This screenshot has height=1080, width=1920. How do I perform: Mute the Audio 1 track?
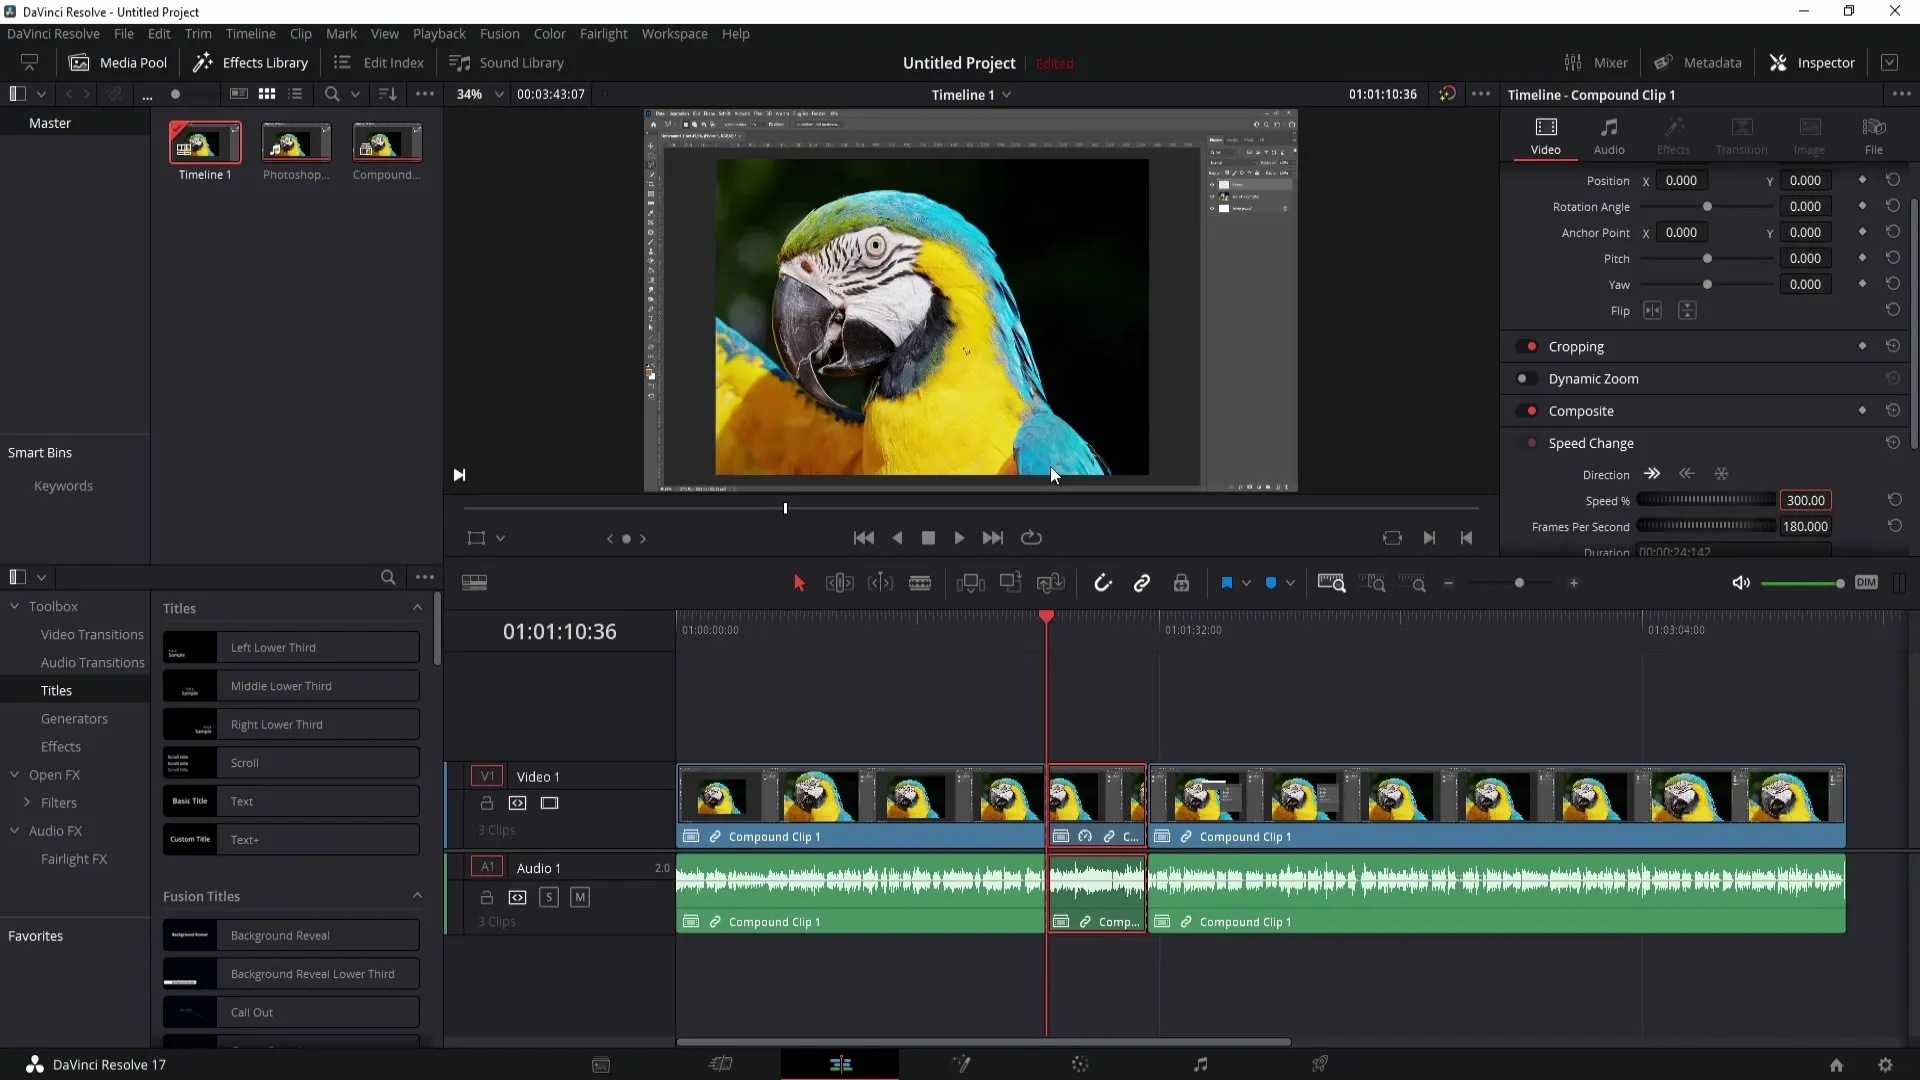pos(580,897)
